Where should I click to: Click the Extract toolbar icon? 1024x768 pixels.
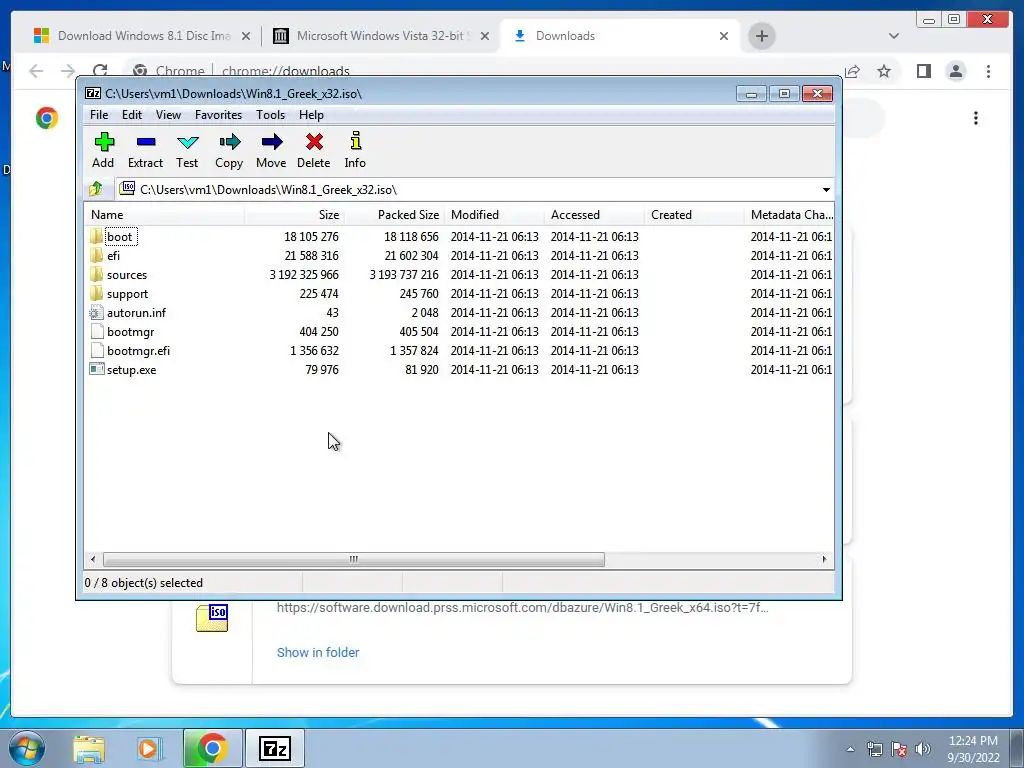pyautogui.click(x=145, y=150)
